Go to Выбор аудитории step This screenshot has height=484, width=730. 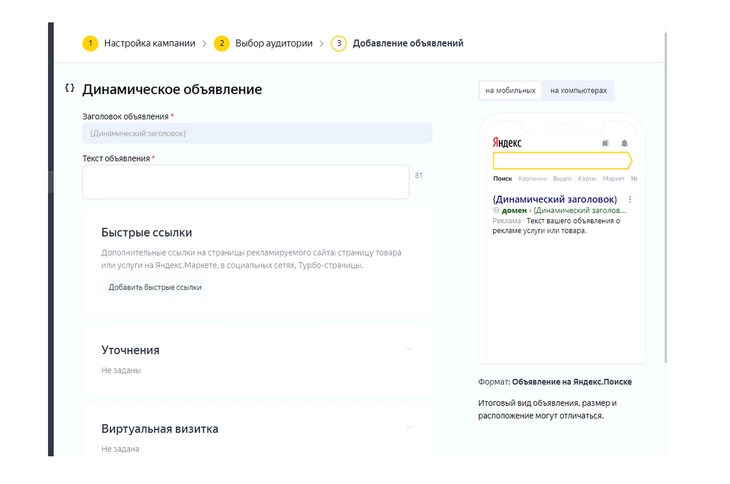[274, 43]
